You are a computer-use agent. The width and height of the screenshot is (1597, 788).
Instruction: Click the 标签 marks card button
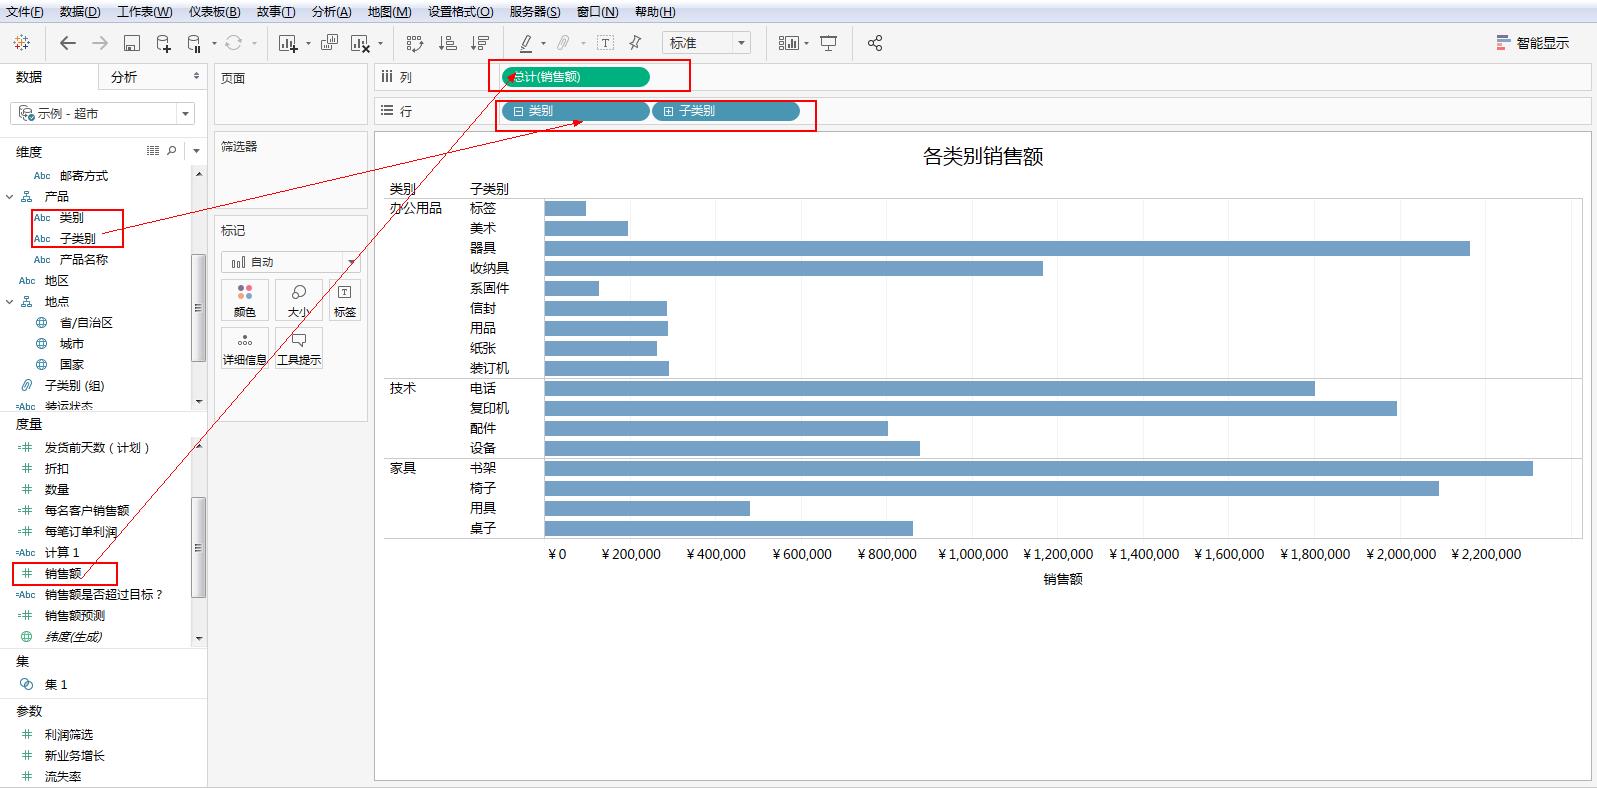[x=345, y=299]
